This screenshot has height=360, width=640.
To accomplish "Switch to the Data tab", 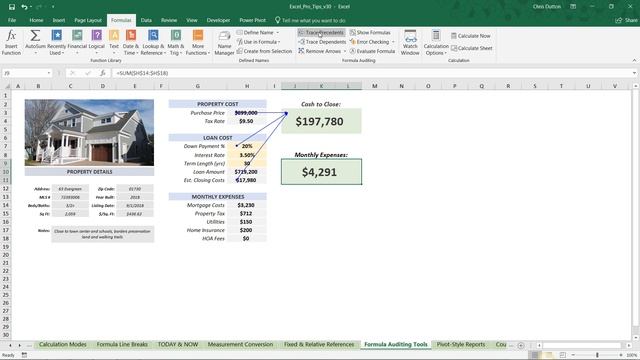I will coord(146,20).
